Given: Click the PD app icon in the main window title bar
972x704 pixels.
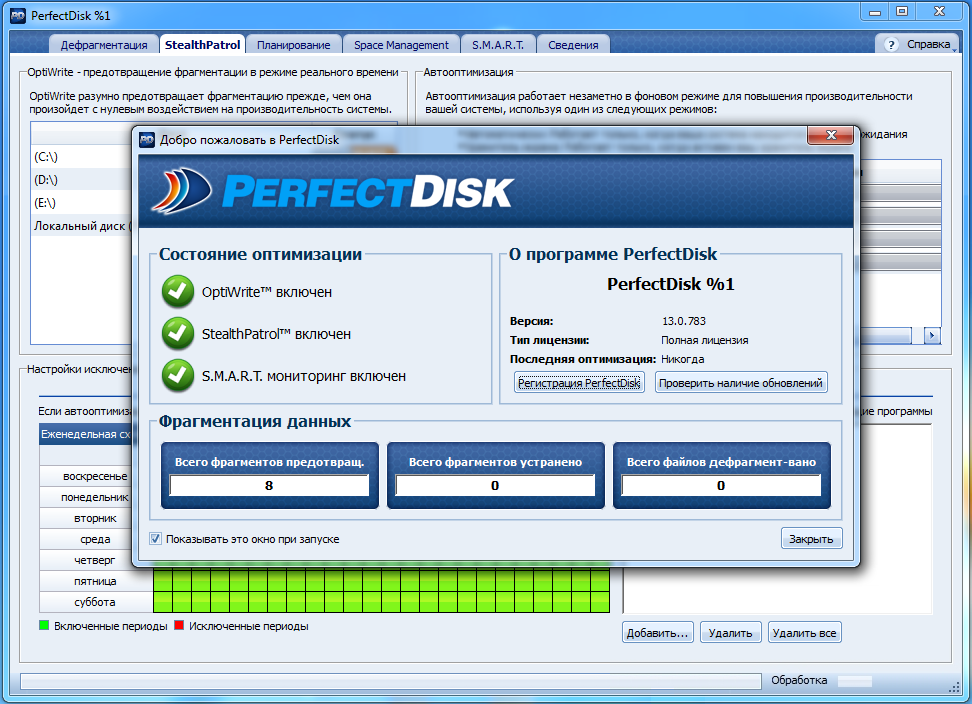Looking at the screenshot, I should pyautogui.click(x=18, y=15).
